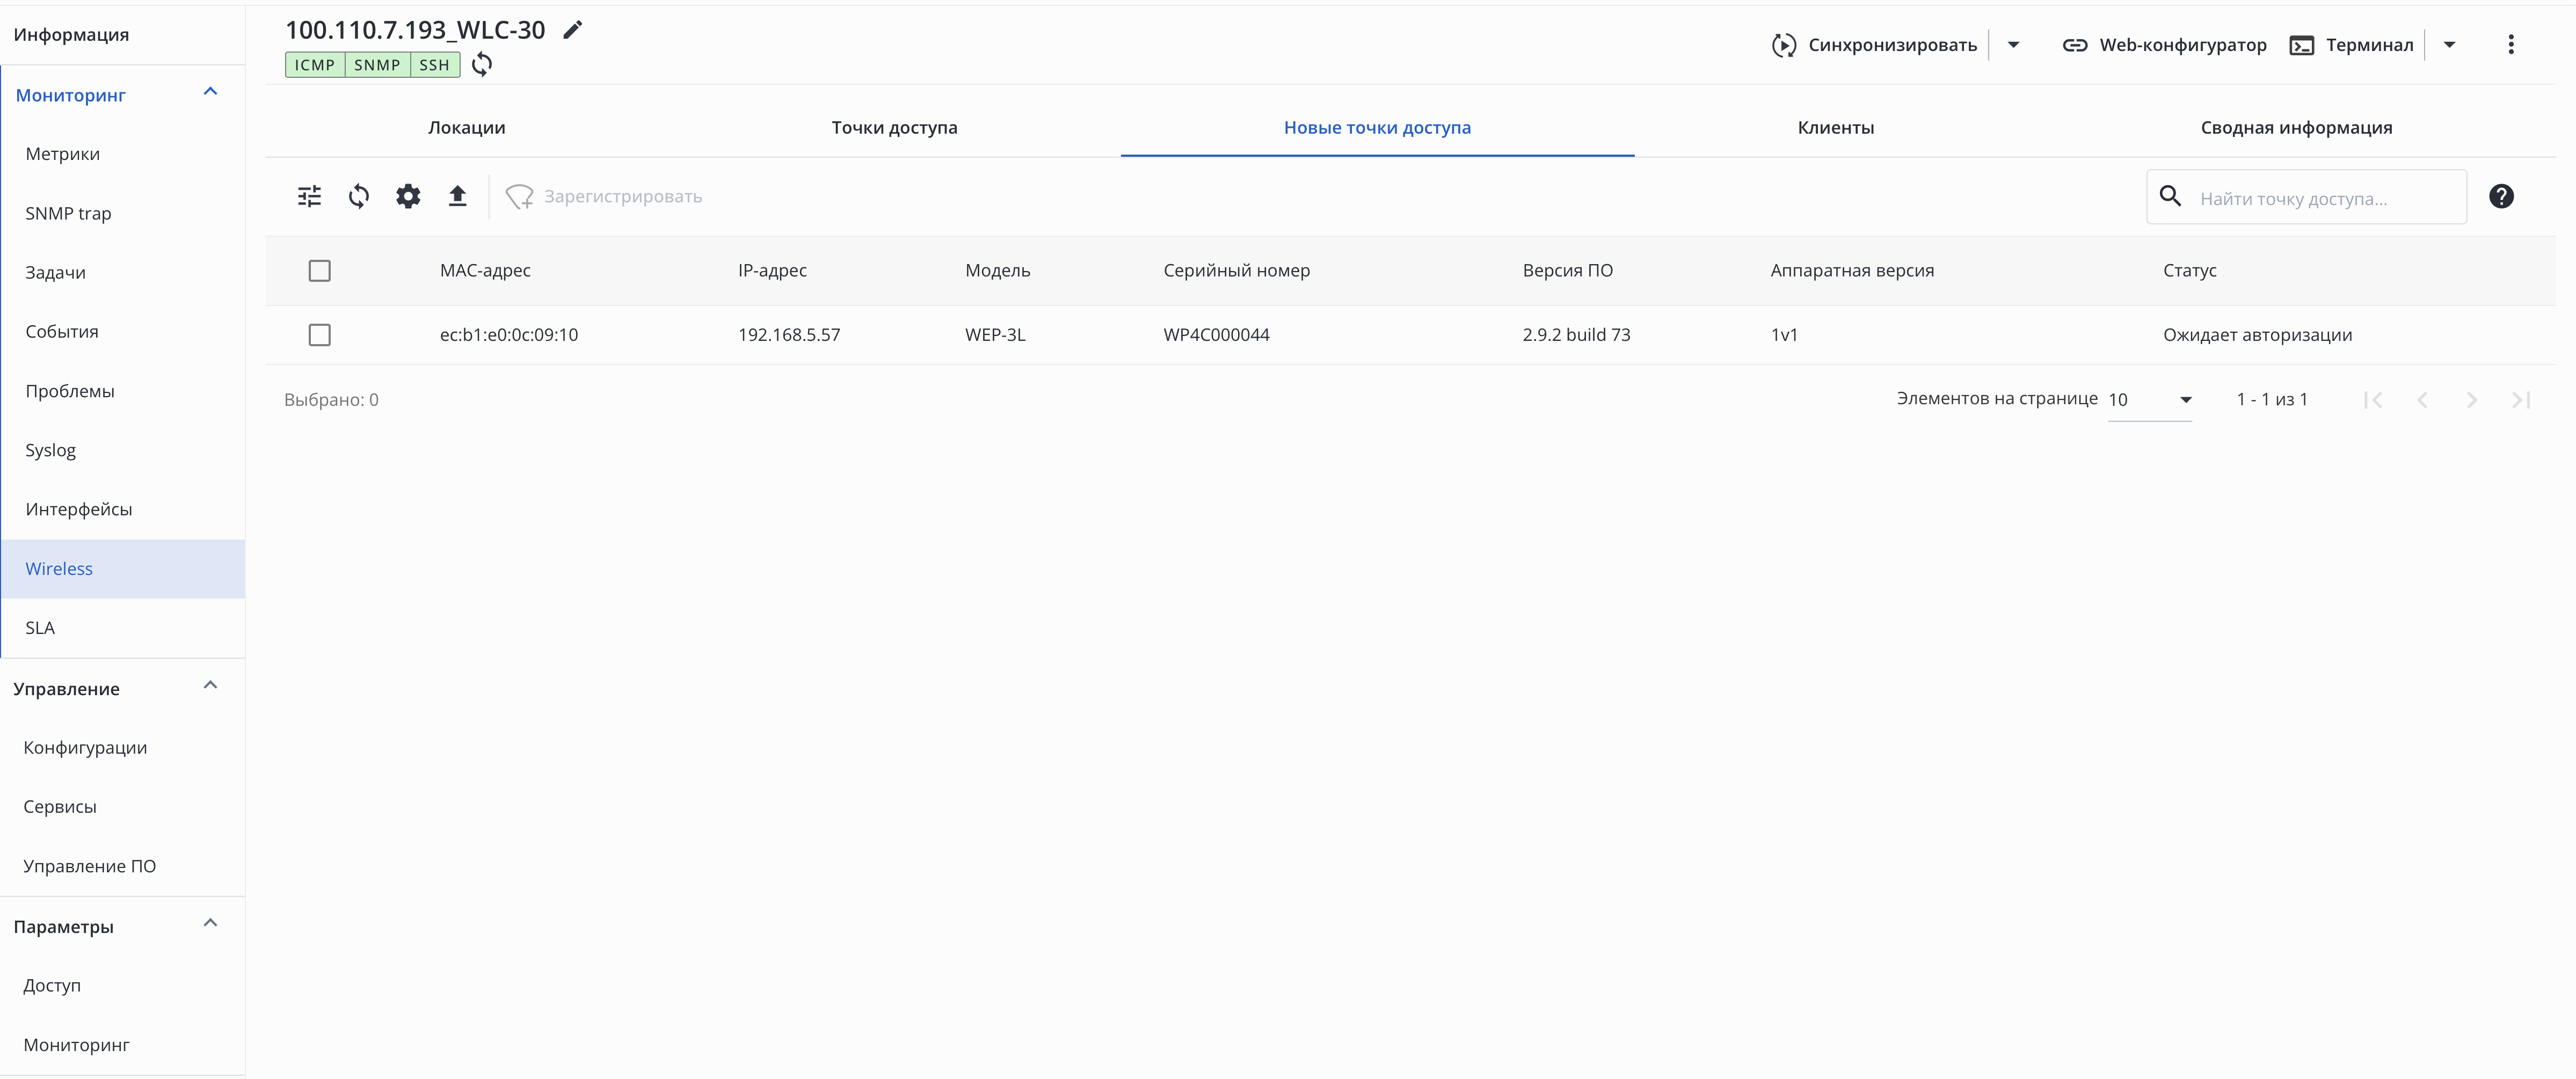Viewport: 2576px width, 1079px height.
Task: Open the items per page dropdown
Action: 2150,400
